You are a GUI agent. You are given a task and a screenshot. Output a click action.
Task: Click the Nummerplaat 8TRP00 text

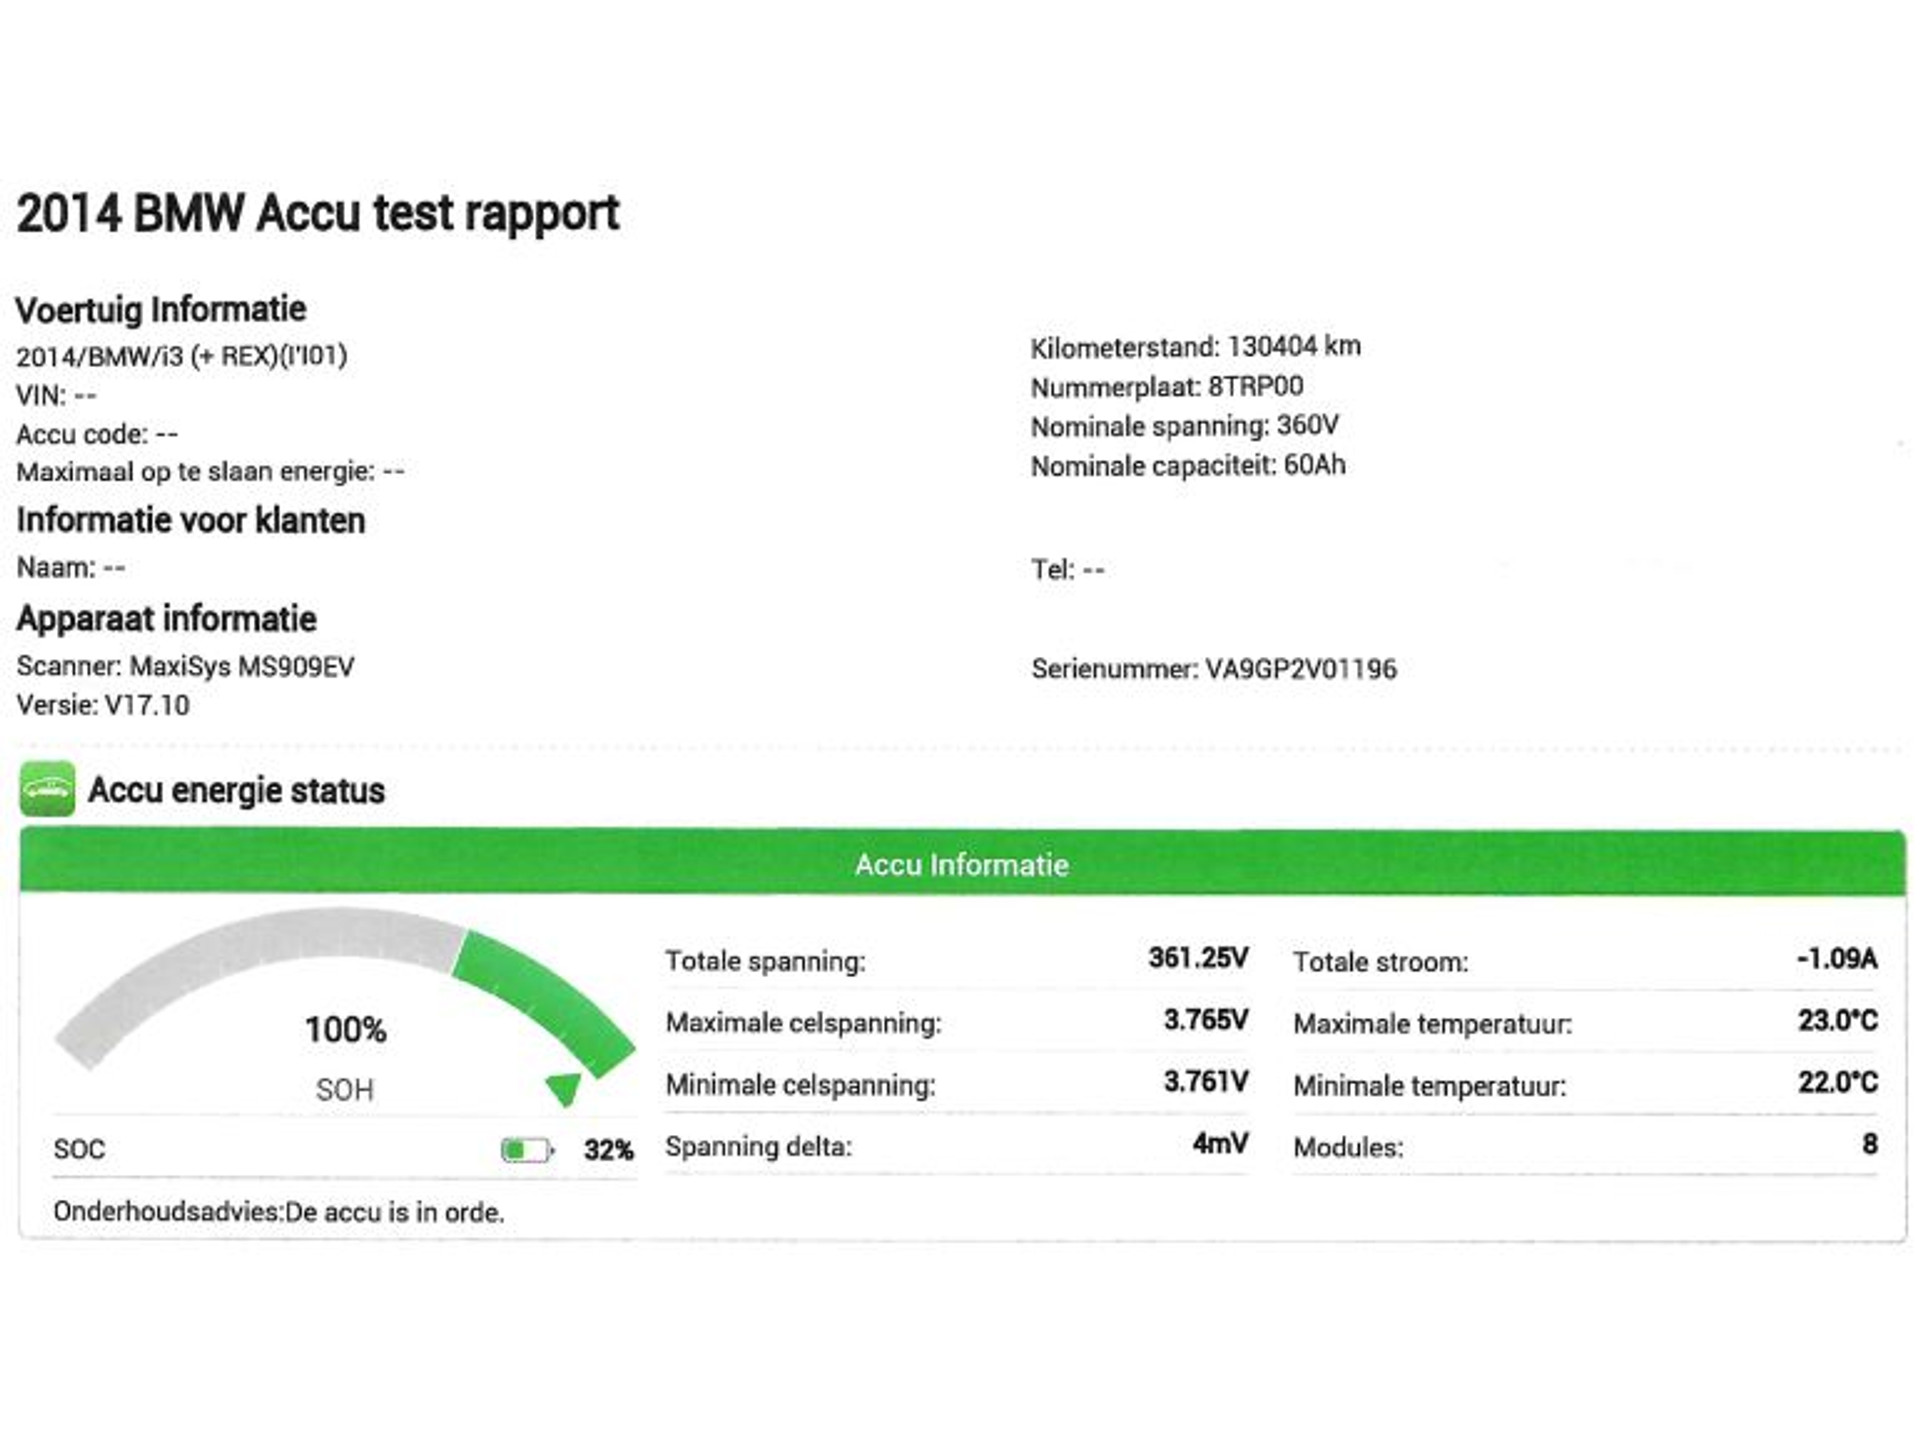click(x=1166, y=386)
